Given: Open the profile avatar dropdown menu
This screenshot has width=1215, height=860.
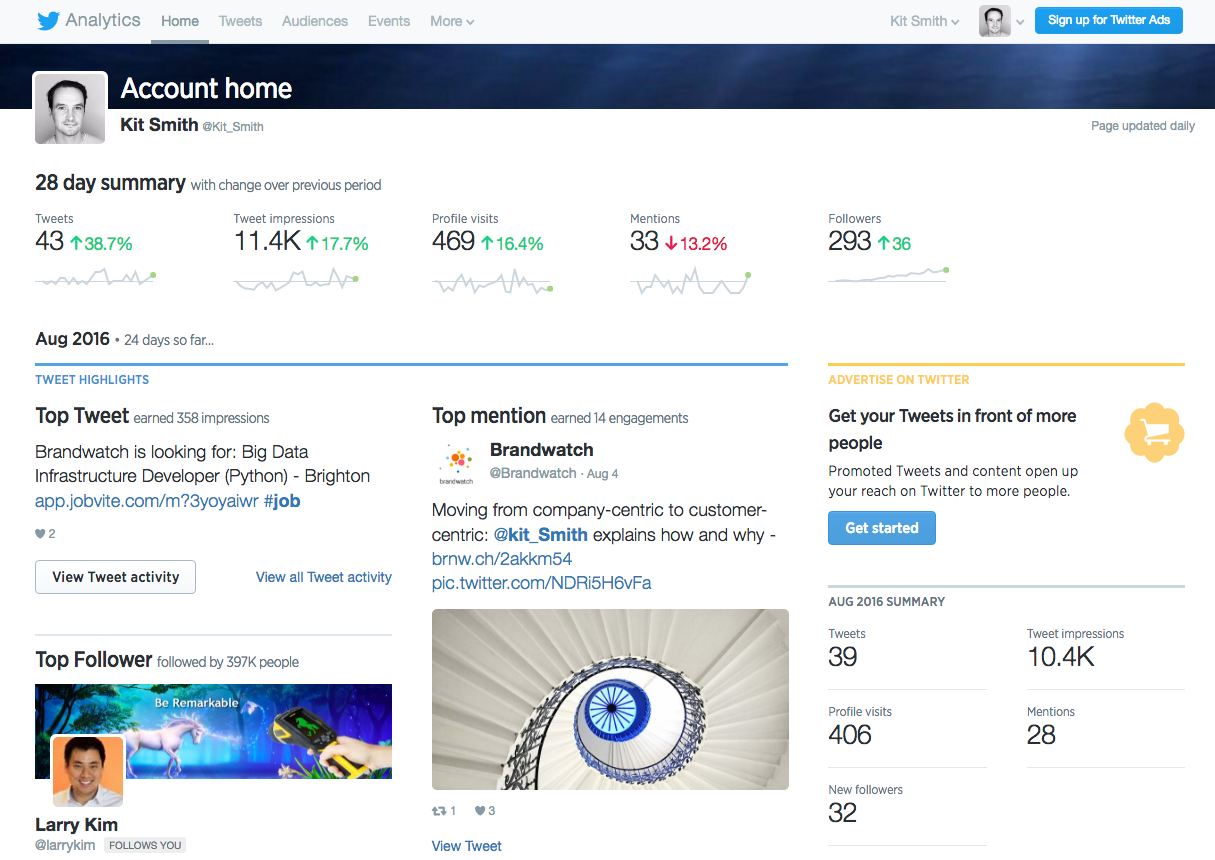Looking at the screenshot, I should click(x=1001, y=21).
